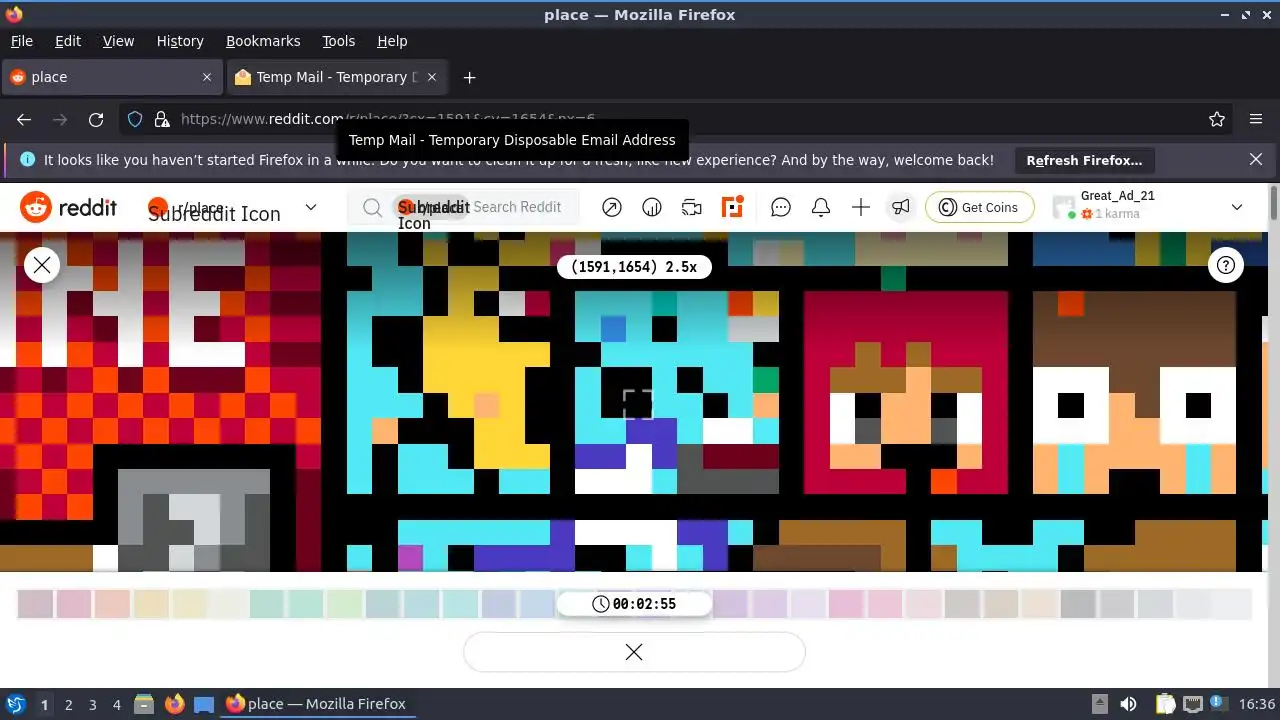Click the Search Reddit field
Screen dimensions: 1280x720
(x=464, y=207)
